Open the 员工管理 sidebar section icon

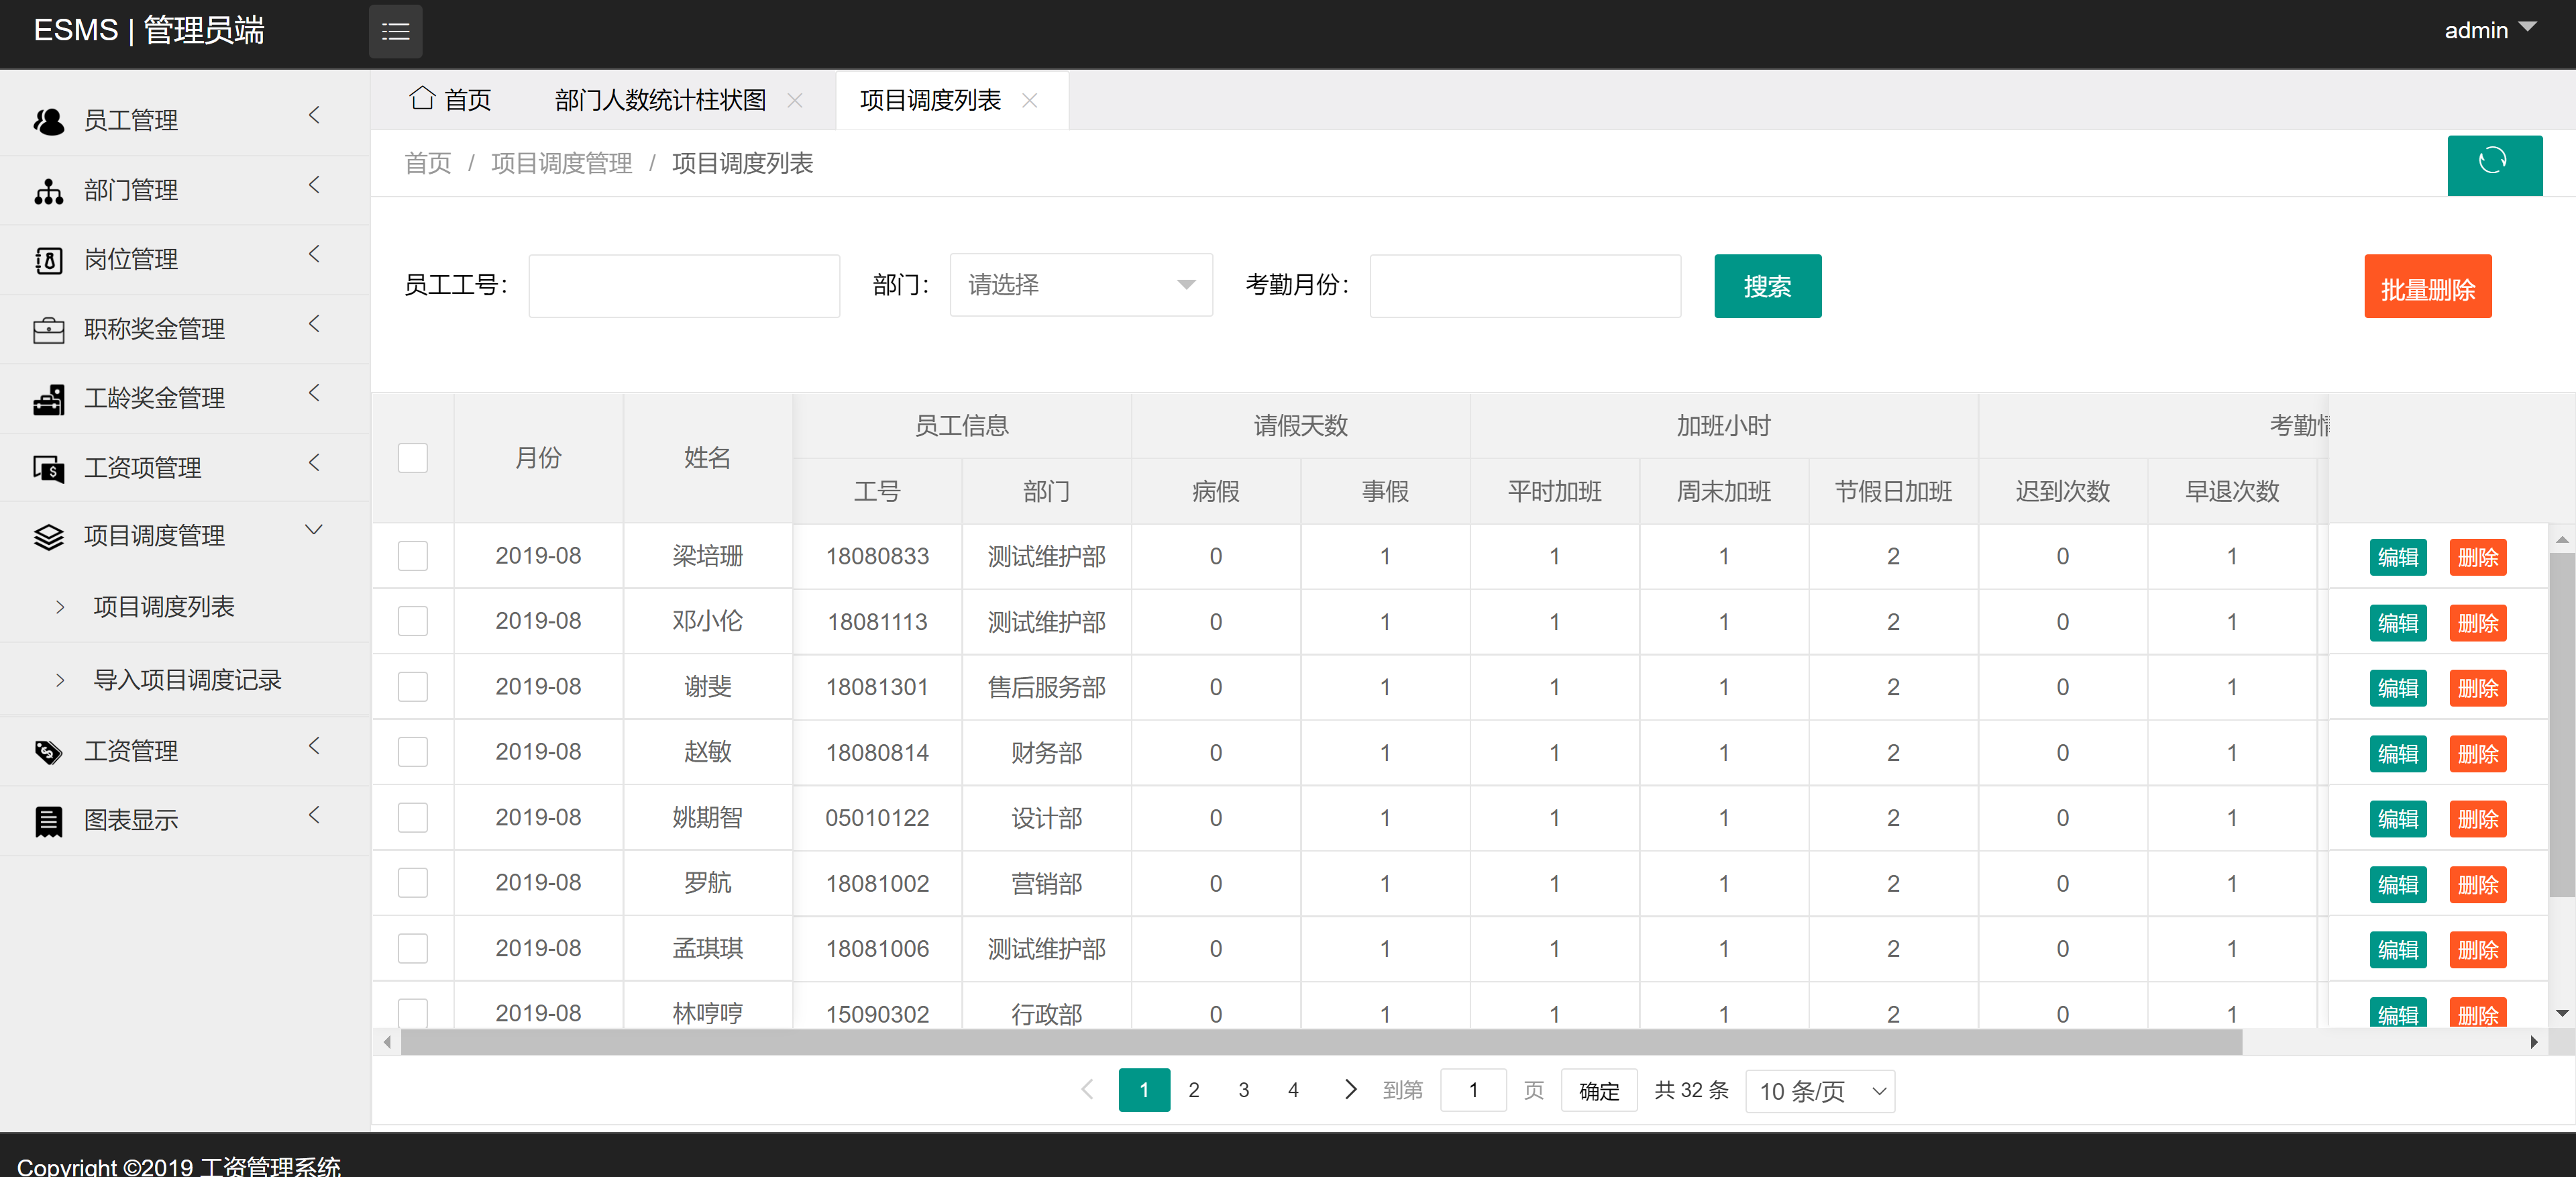[48, 120]
